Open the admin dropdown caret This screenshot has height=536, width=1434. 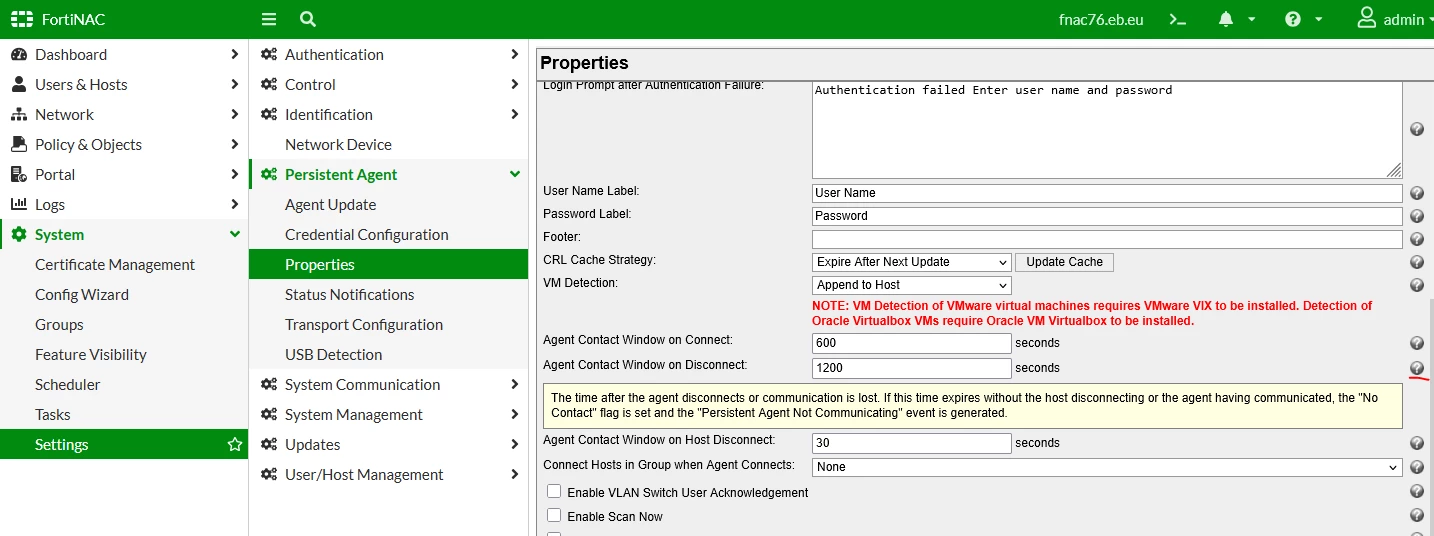pyautogui.click(x=1431, y=19)
